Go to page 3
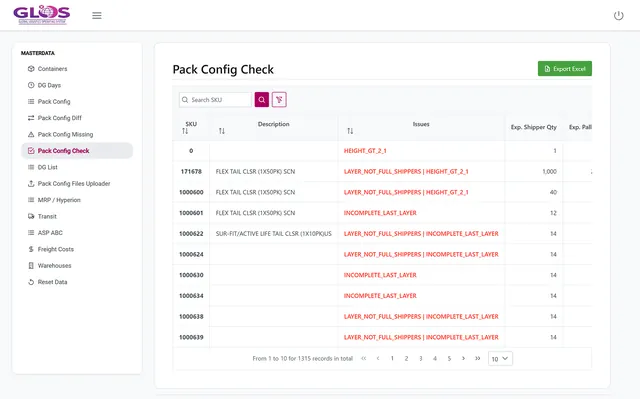 click(x=420, y=358)
